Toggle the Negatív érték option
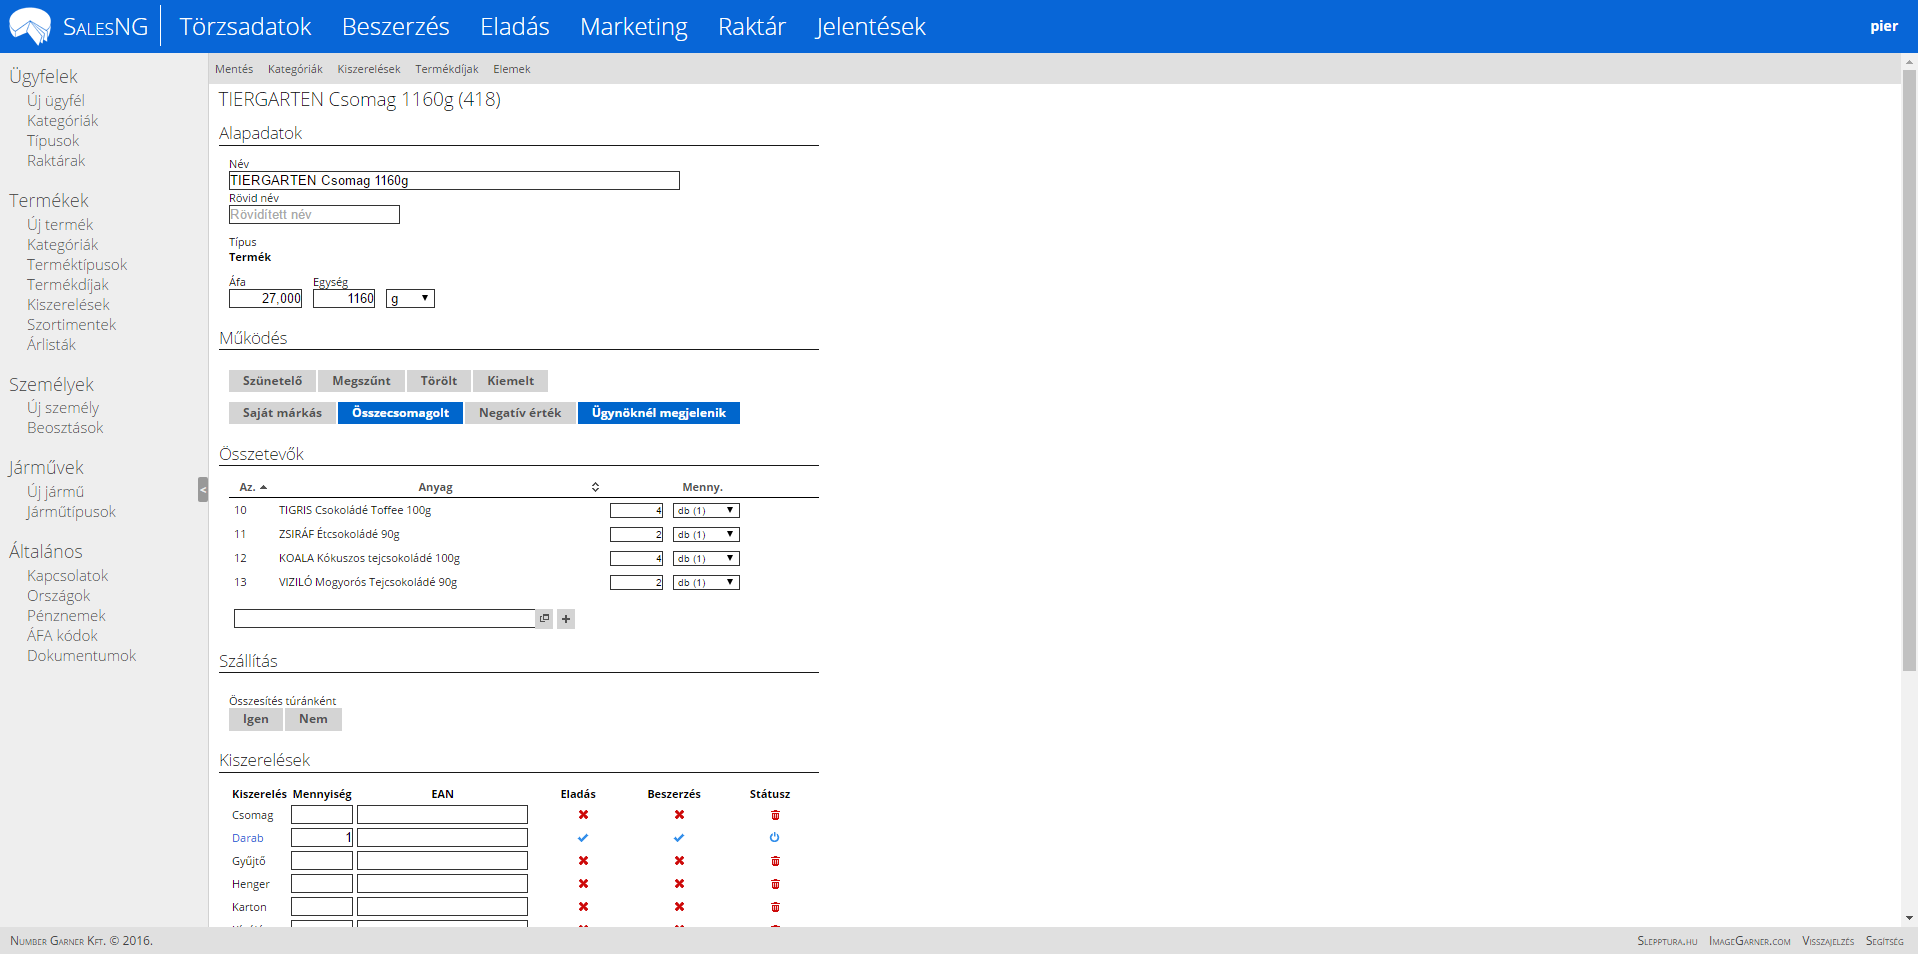This screenshot has width=1918, height=954. point(520,413)
